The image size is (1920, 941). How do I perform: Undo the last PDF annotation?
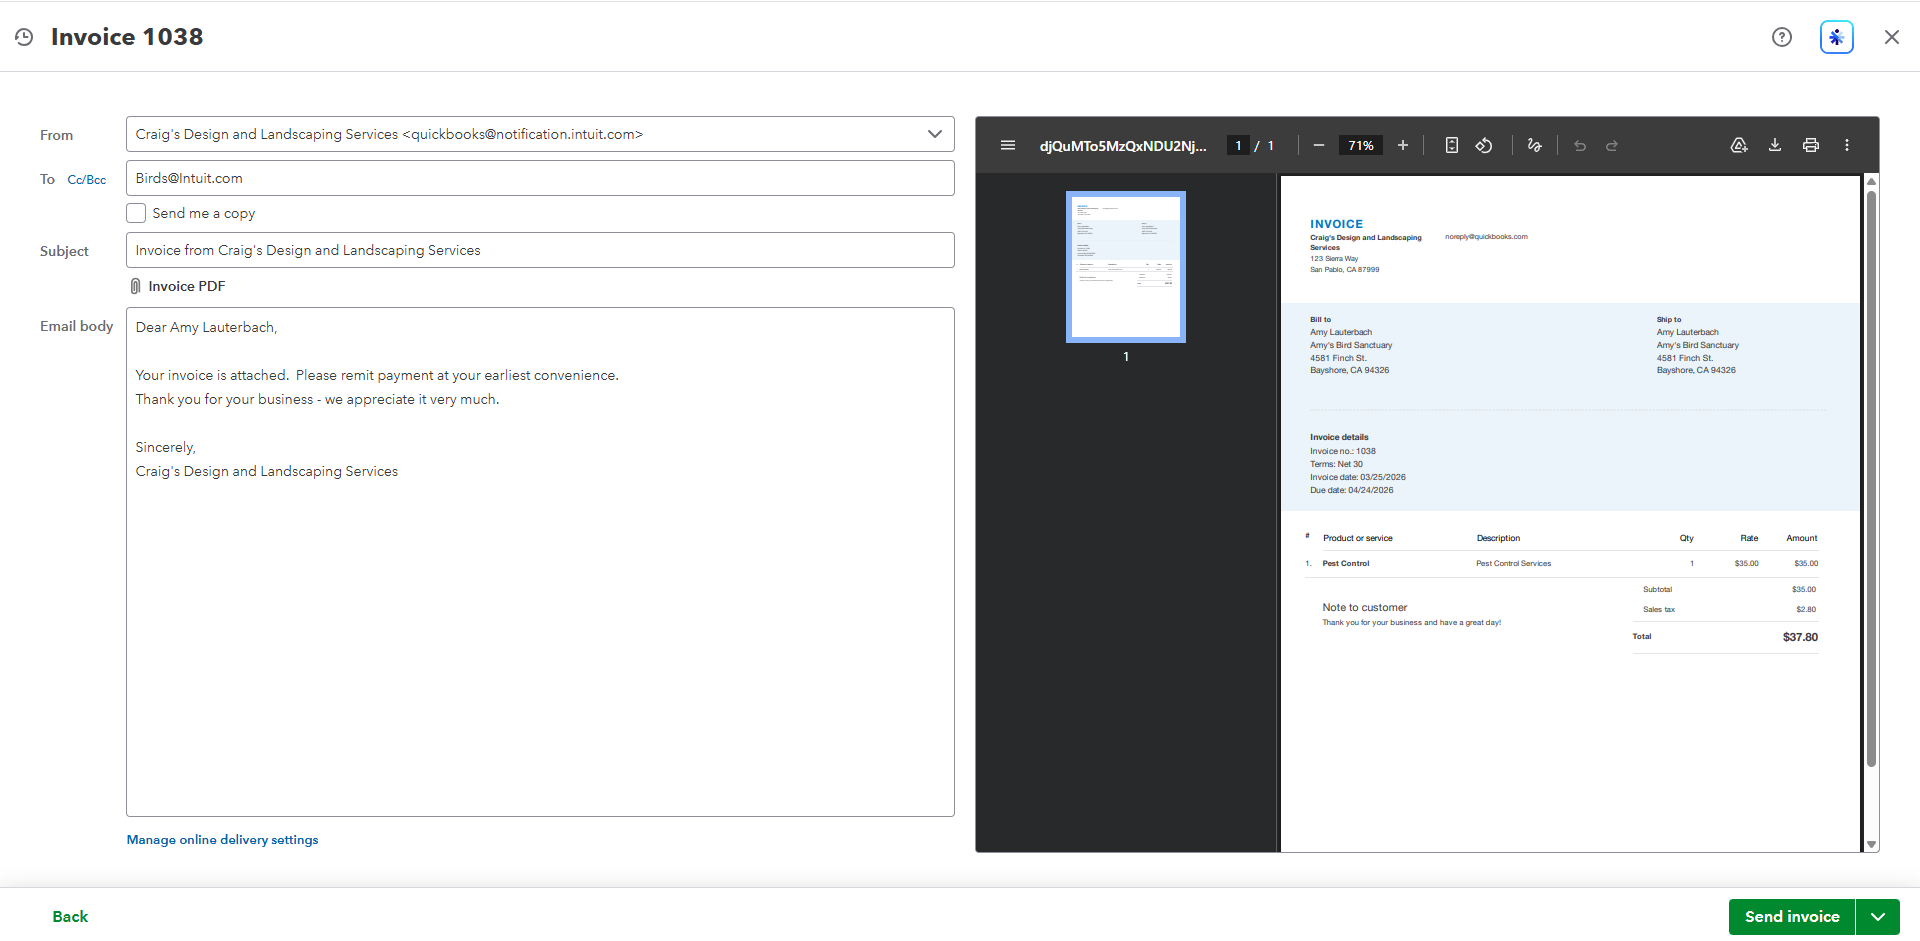[1580, 145]
